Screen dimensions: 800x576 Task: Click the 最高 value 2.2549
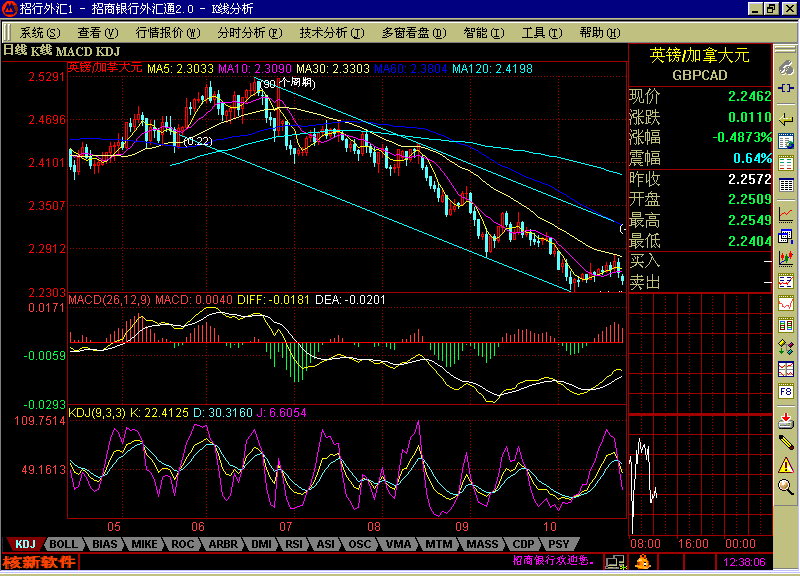click(x=749, y=220)
